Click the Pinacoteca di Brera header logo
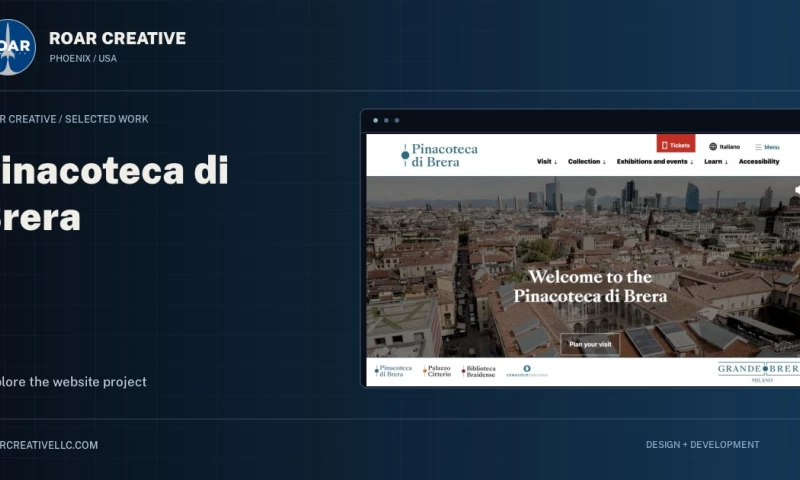The height and width of the screenshot is (480, 800). [439, 155]
